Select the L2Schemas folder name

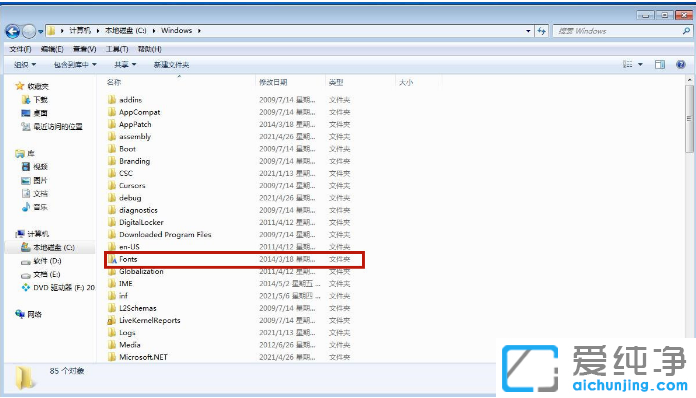point(138,308)
